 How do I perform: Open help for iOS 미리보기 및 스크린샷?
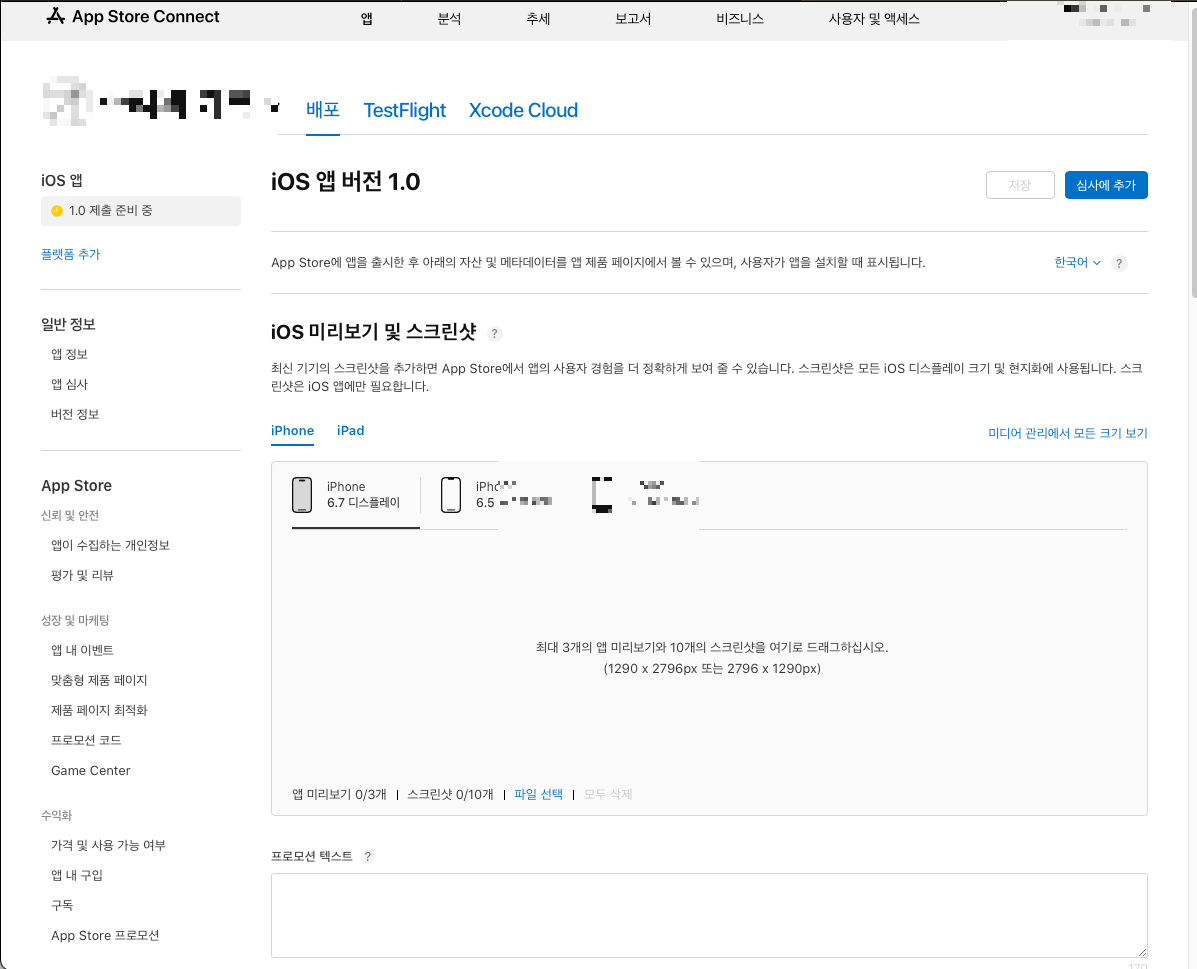[x=495, y=334]
